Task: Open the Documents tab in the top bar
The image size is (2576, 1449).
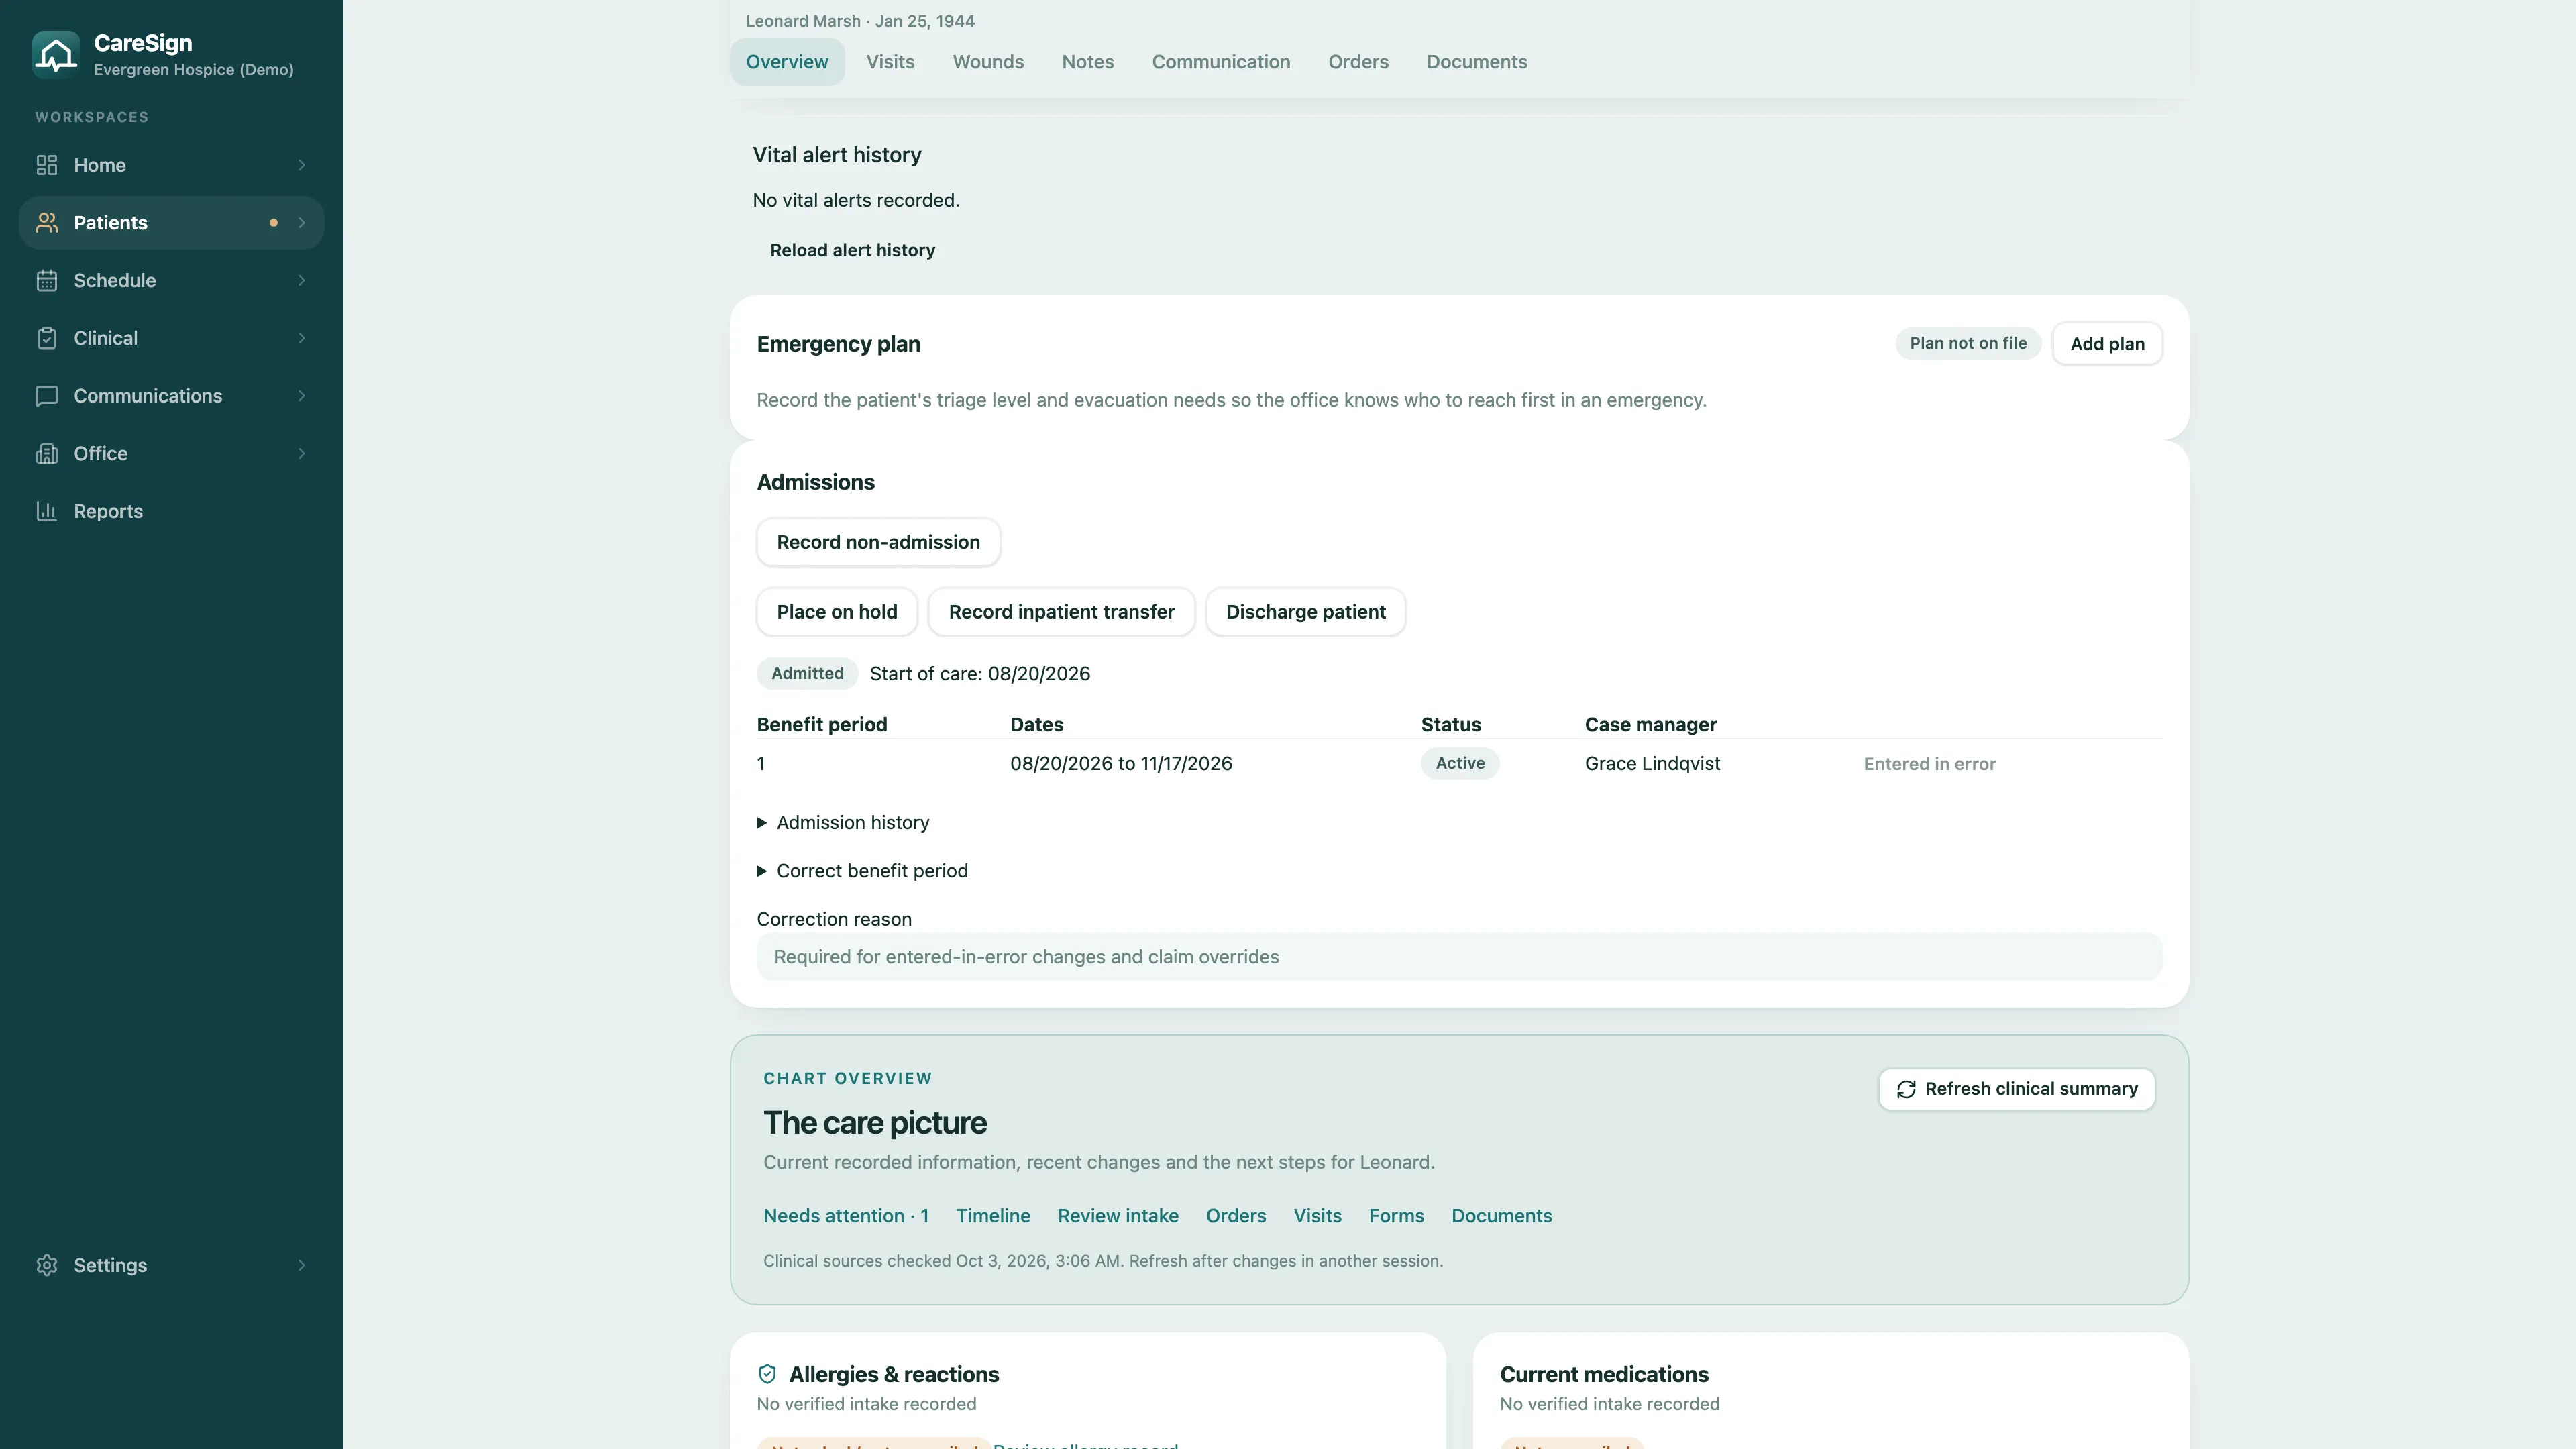Action: [x=1476, y=62]
